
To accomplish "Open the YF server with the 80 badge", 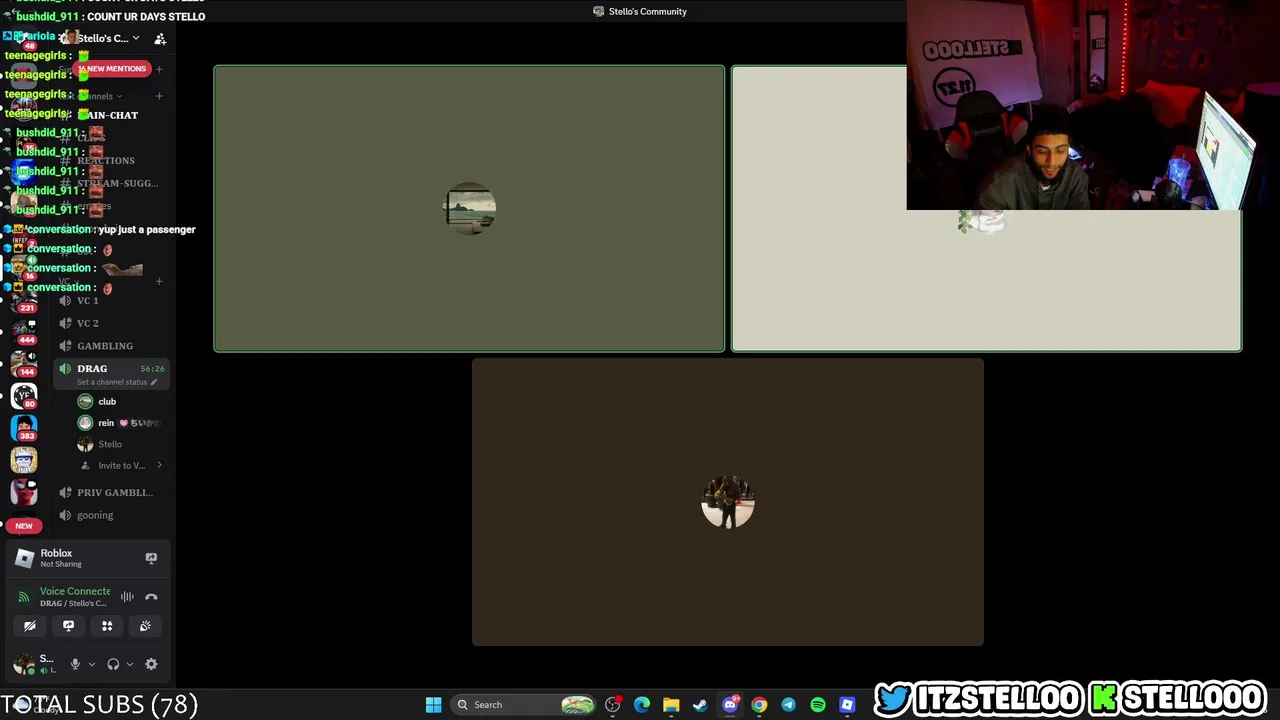I will [24, 396].
